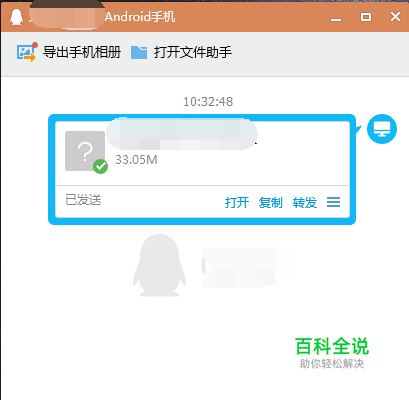Click the Android手机 window title

coord(140,16)
